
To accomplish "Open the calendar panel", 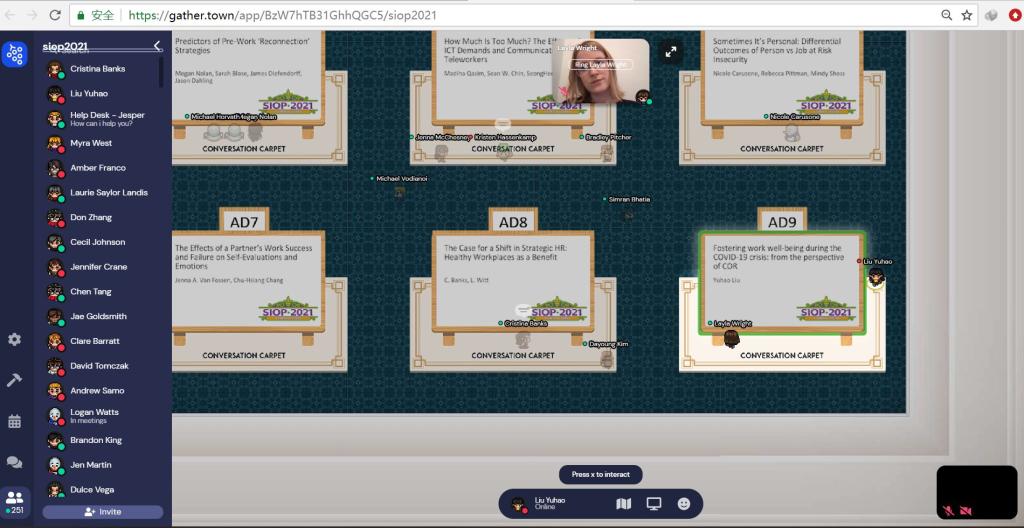I will (14, 421).
